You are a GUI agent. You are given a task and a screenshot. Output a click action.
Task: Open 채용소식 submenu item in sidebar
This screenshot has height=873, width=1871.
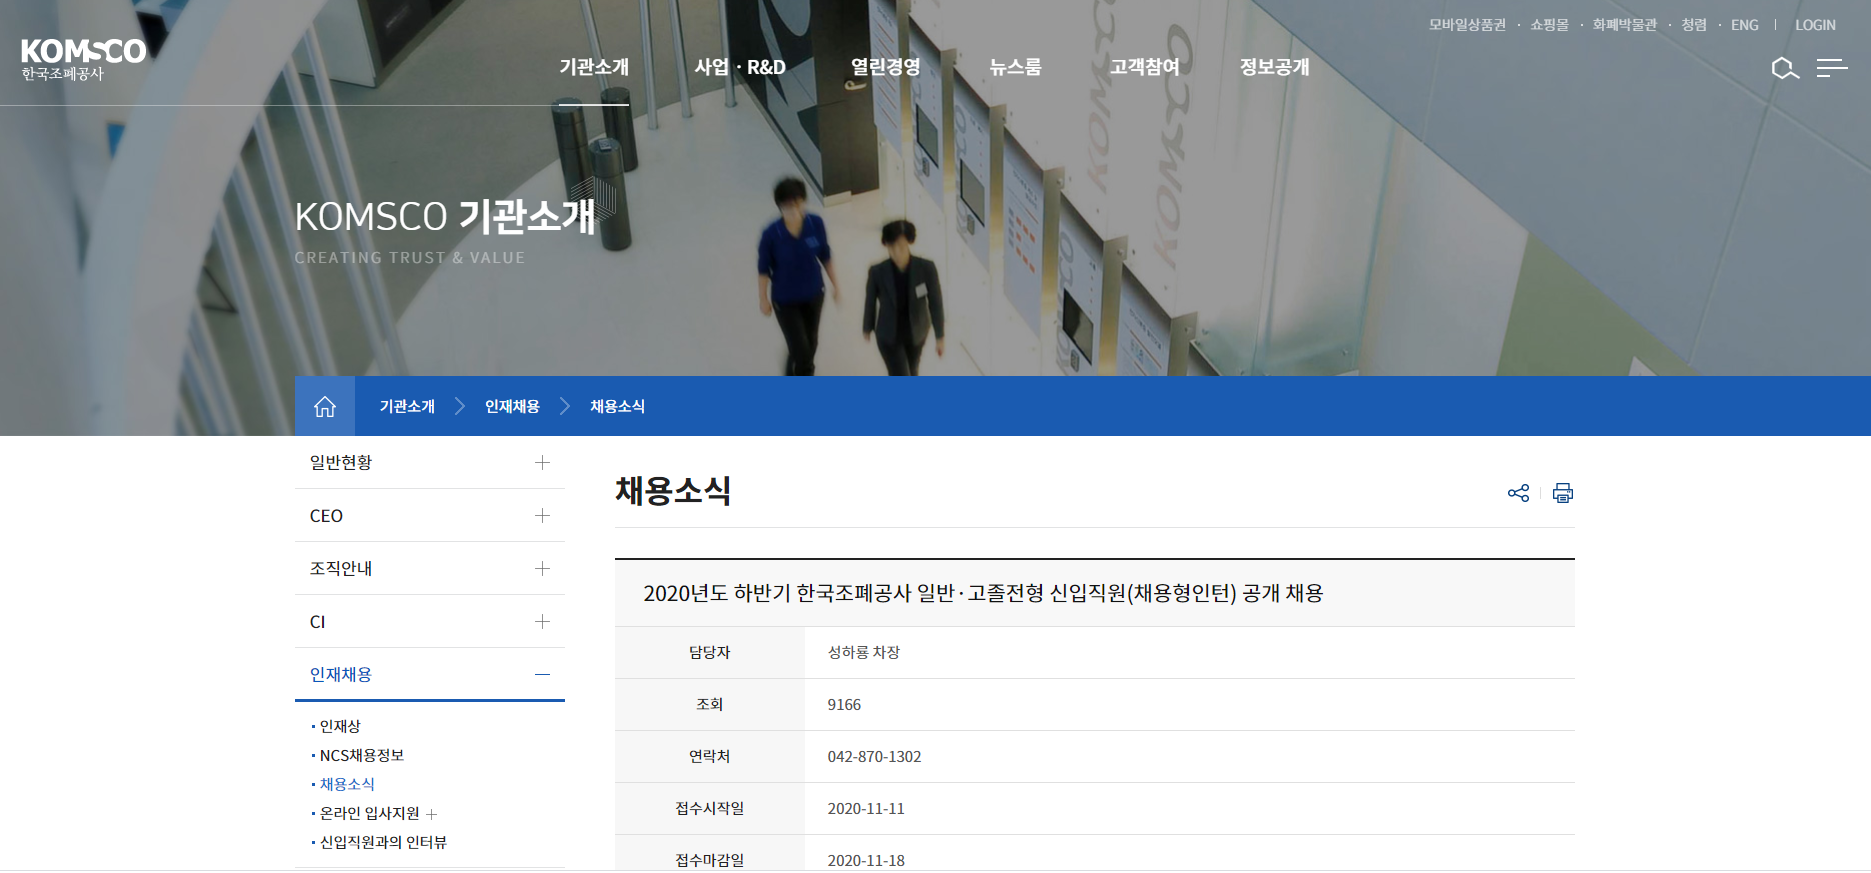347,784
